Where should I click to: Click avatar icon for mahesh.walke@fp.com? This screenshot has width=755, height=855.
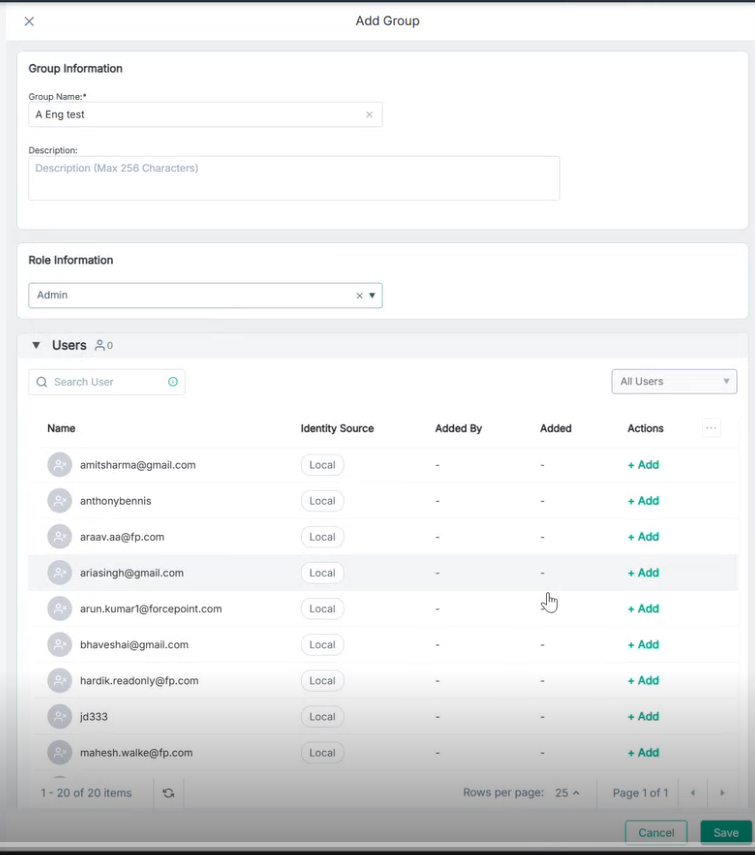pyautogui.click(x=59, y=753)
